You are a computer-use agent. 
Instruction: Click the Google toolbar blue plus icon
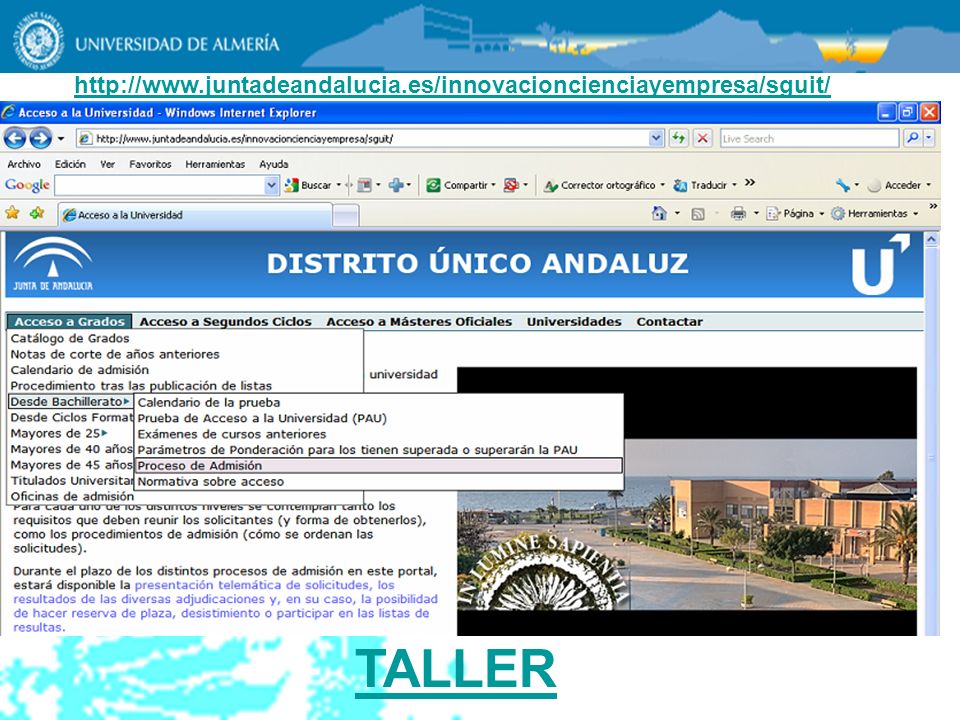[x=396, y=185]
